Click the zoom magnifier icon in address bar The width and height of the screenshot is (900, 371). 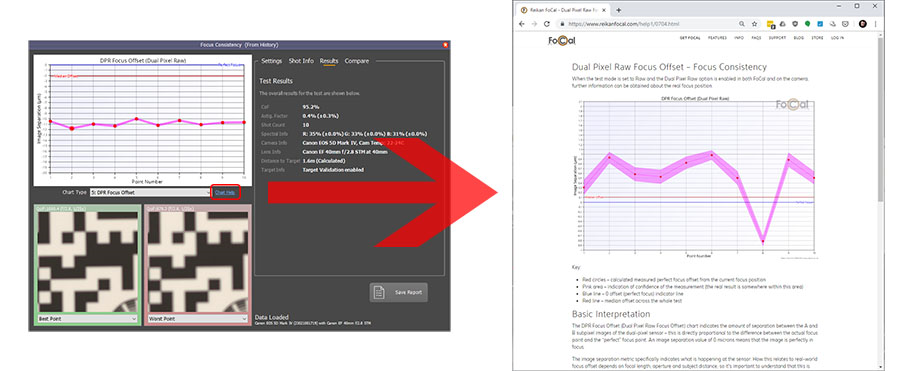pyautogui.click(x=742, y=24)
